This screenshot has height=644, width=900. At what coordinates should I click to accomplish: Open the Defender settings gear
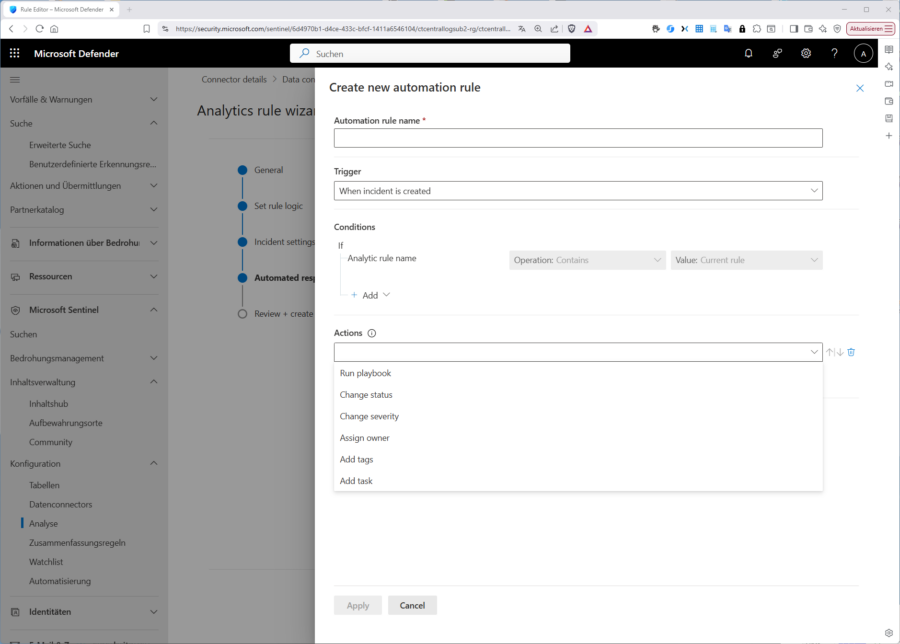[806, 53]
